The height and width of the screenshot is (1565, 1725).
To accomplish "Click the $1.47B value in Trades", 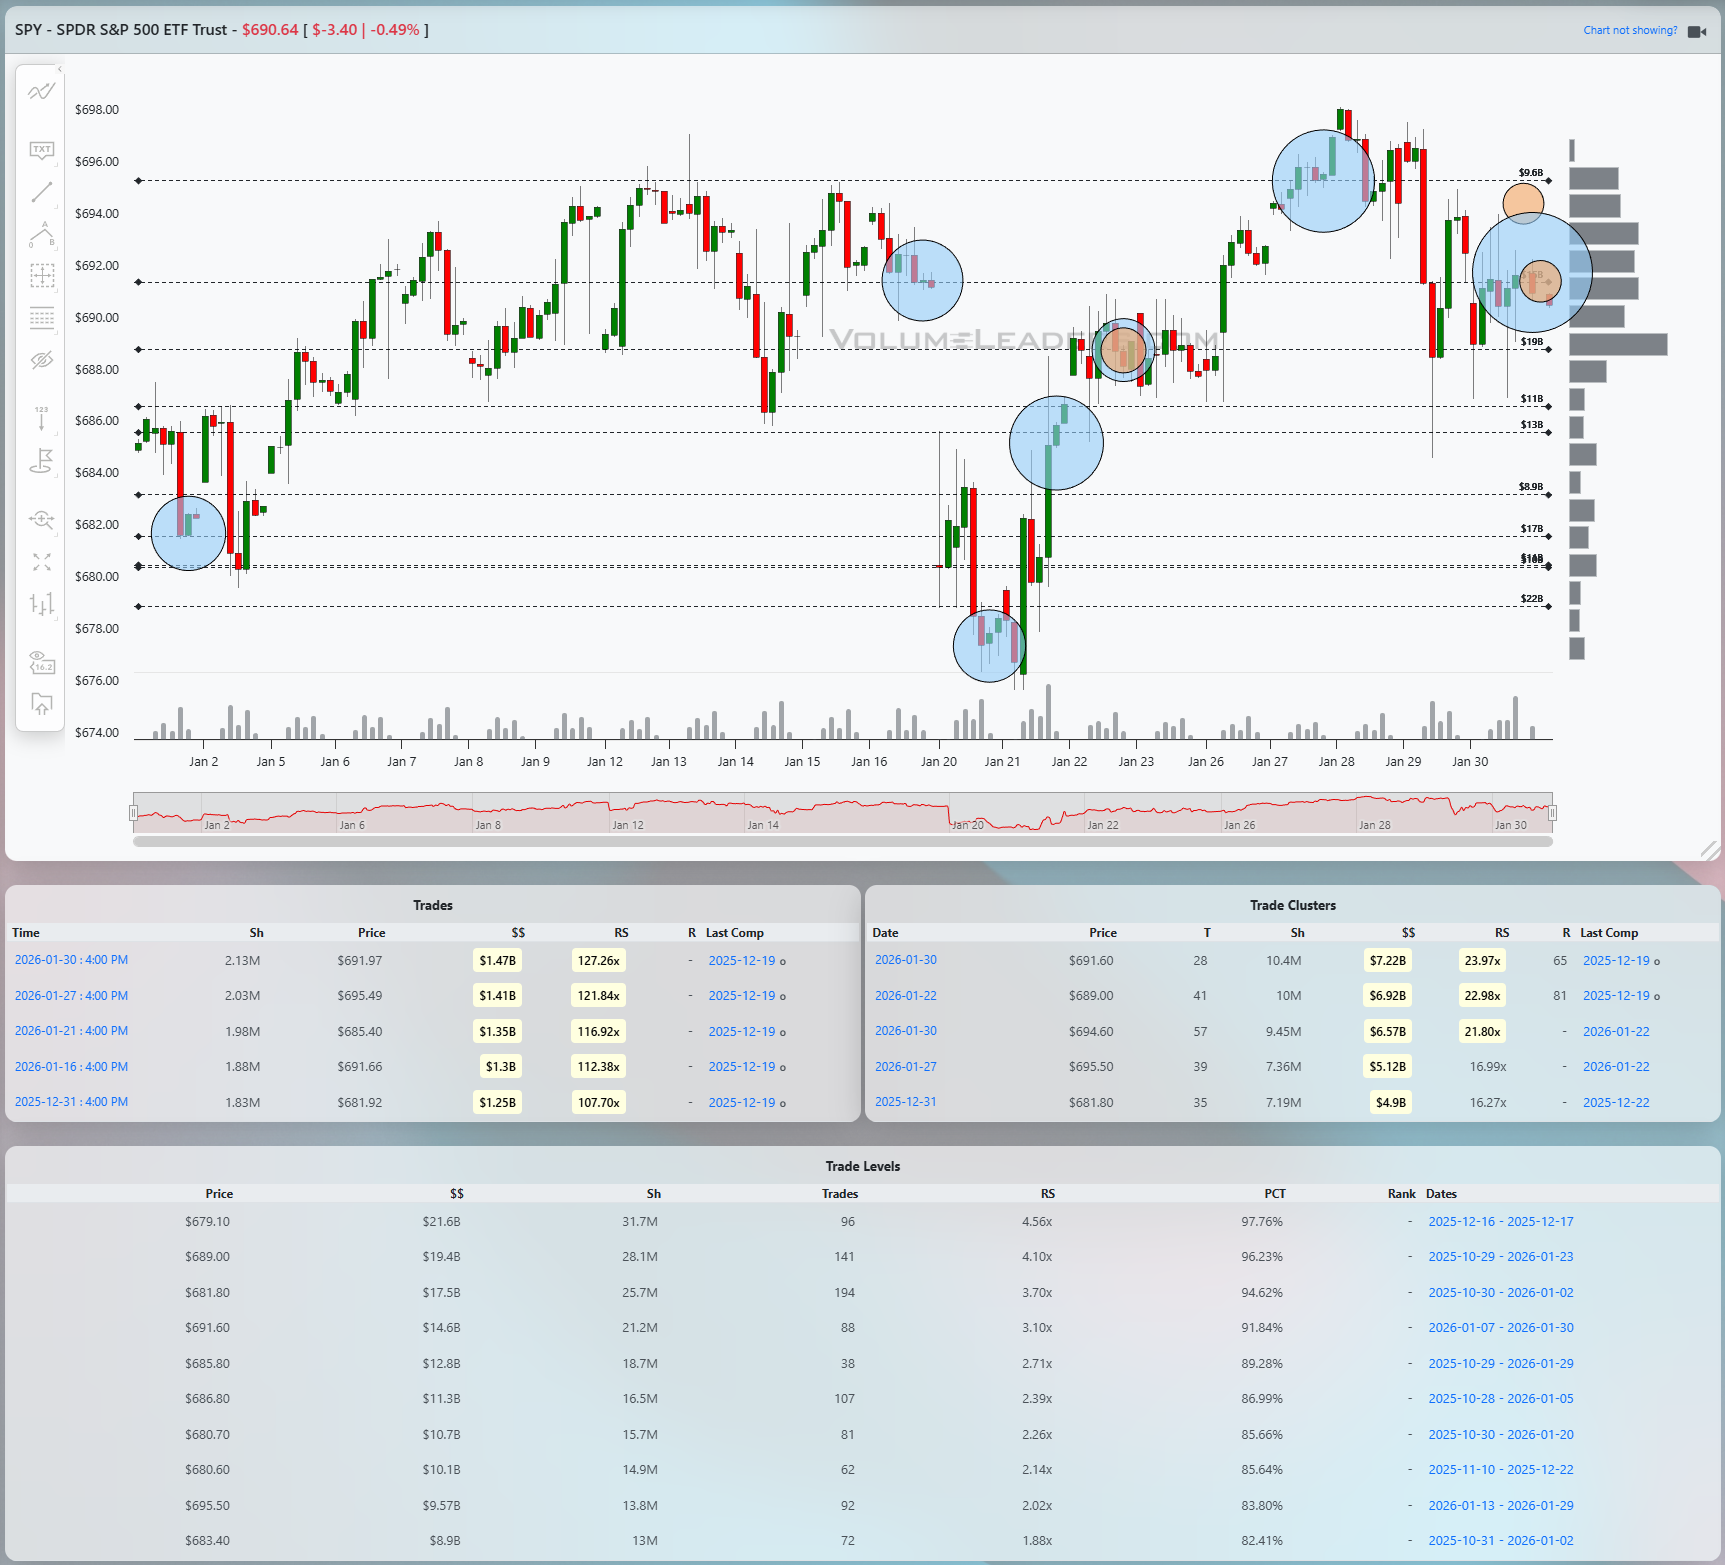I will [497, 961].
